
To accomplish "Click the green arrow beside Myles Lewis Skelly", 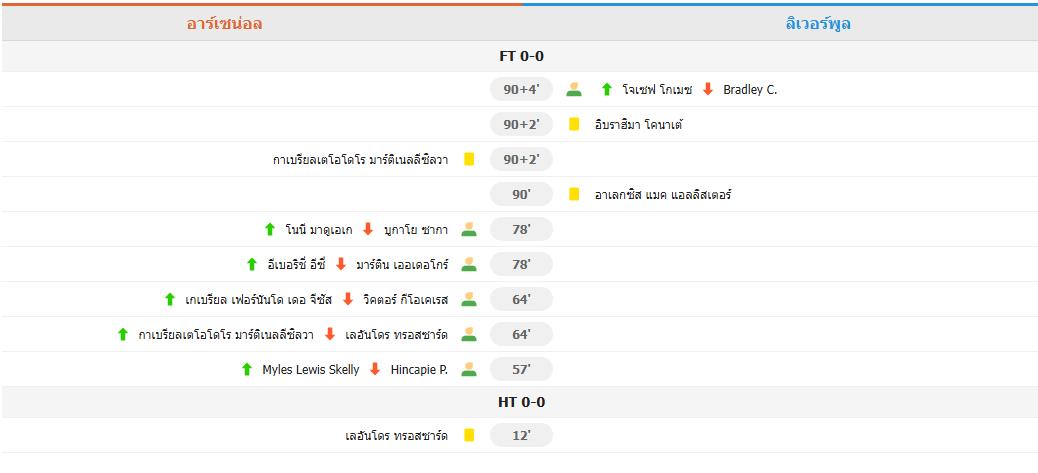I will click(x=247, y=370).
